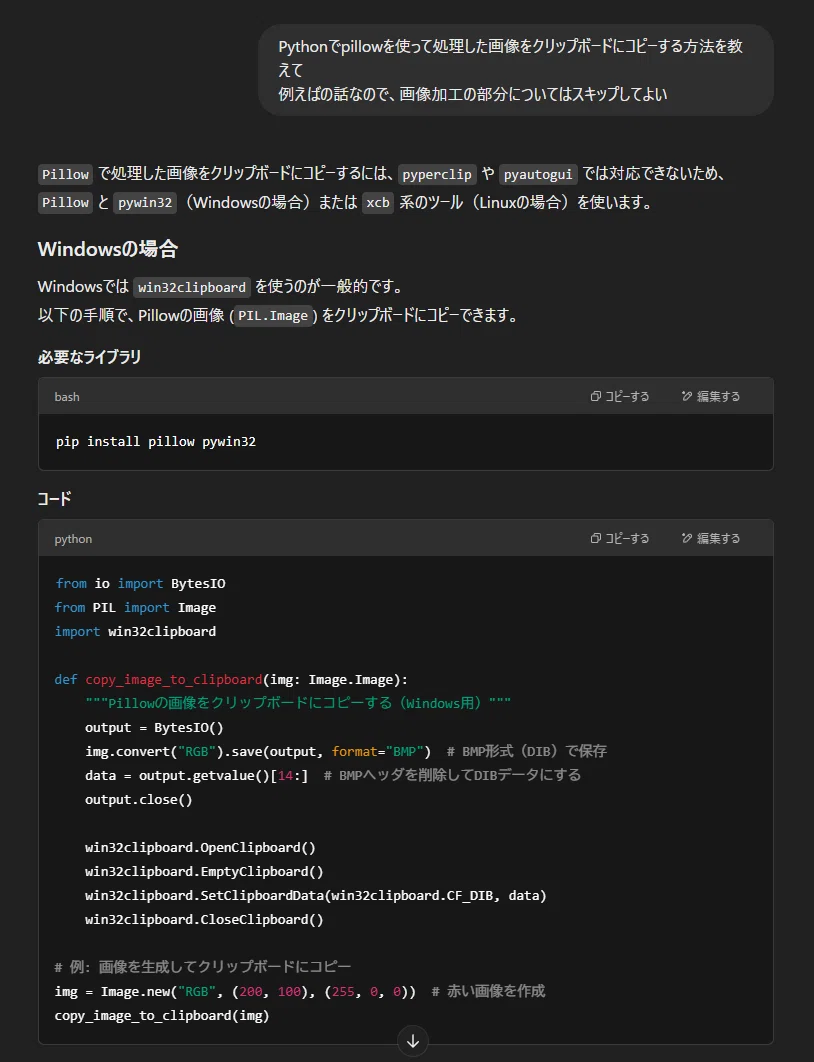Copy the bash code block

click(x=620, y=396)
